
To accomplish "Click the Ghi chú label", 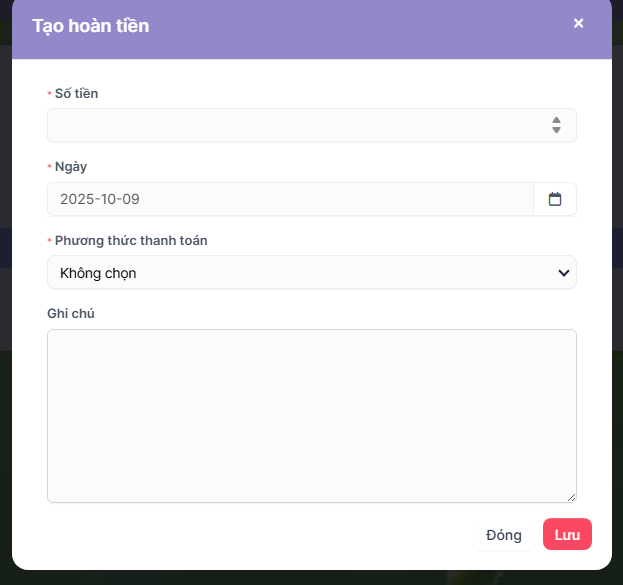I will click(71, 313).
